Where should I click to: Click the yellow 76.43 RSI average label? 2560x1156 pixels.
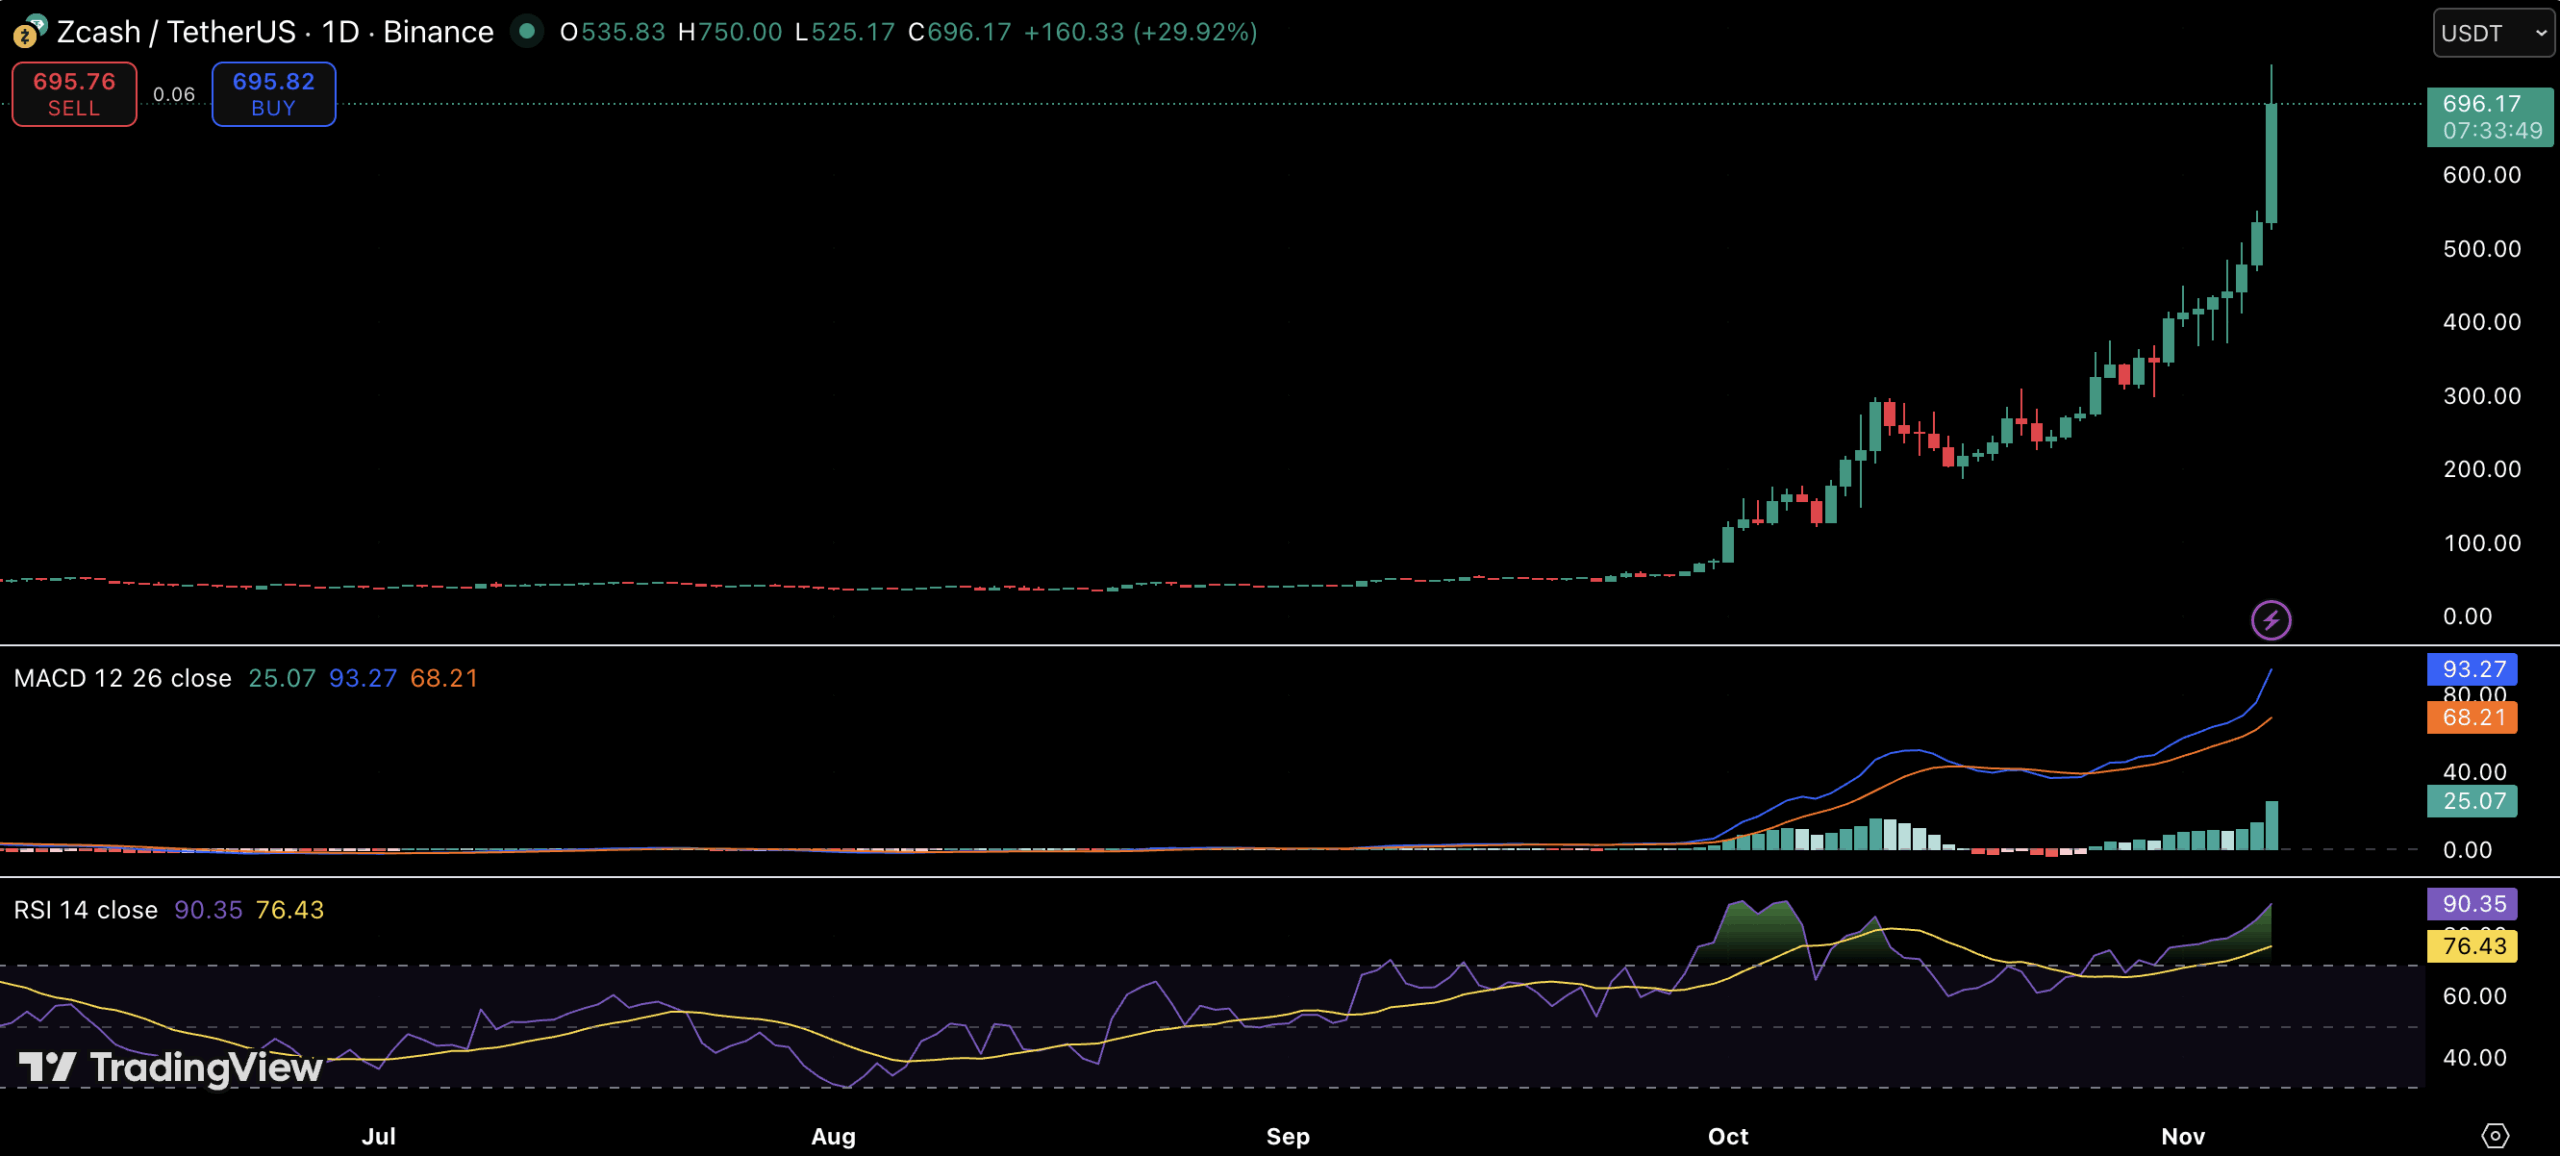point(2472,946)
